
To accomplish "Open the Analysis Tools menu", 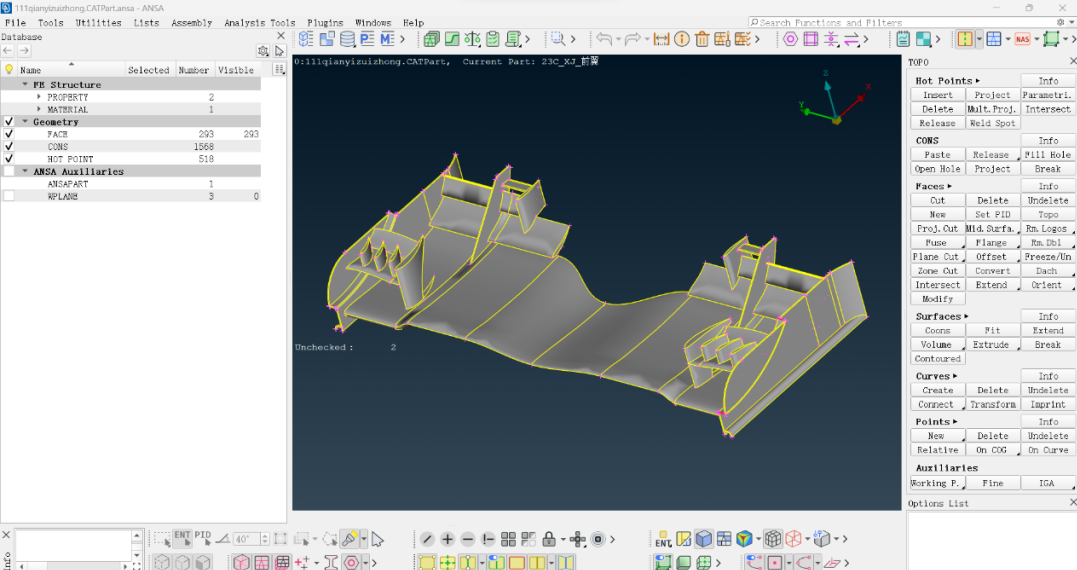I will [x=259, y=22].
